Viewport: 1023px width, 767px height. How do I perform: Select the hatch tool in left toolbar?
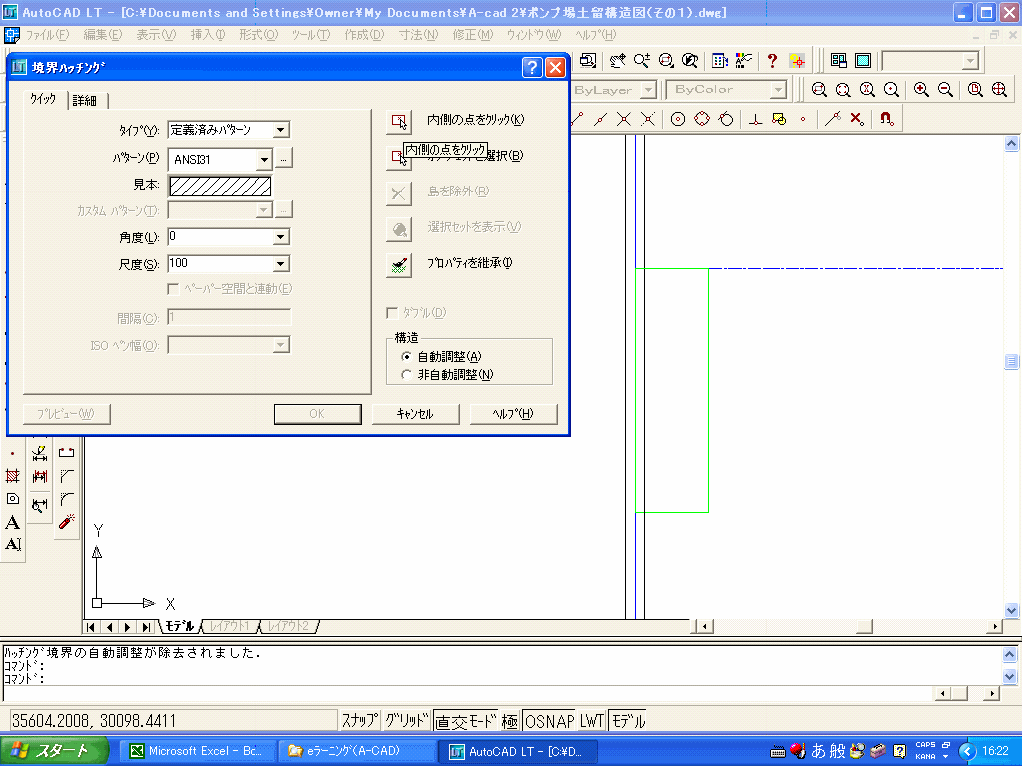tap(12, 476)
